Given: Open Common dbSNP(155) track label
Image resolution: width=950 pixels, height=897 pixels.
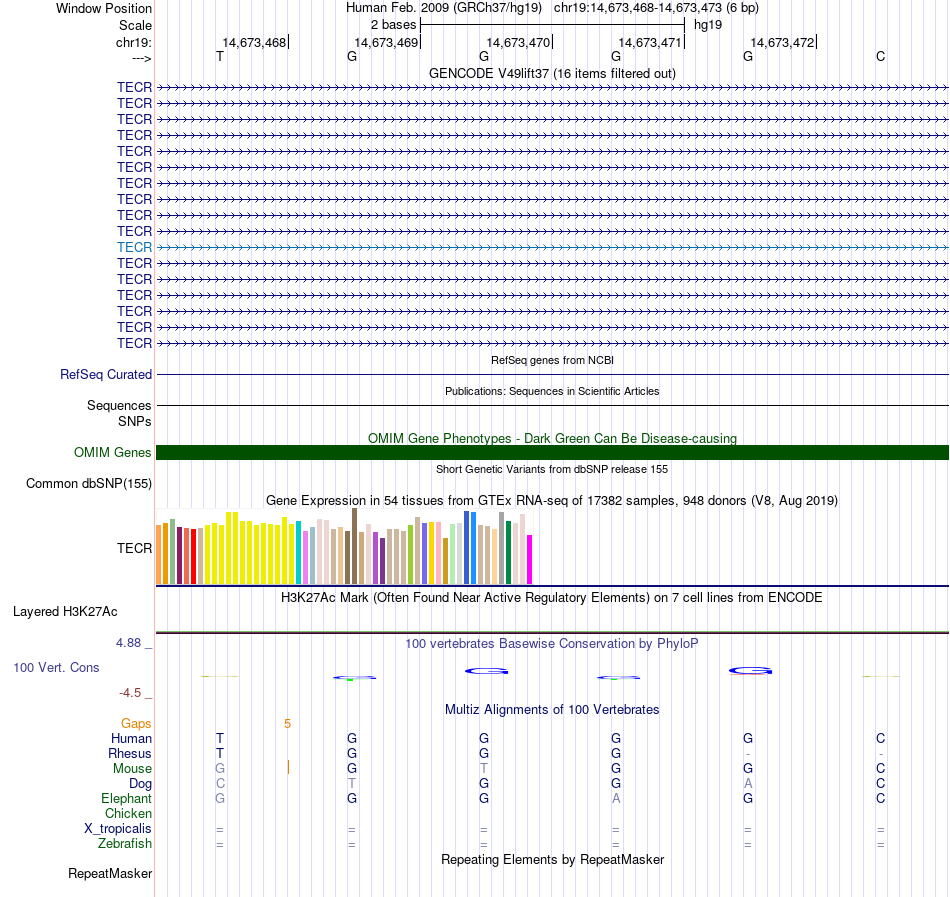Looking at the screenshot, I should [89, 483].
